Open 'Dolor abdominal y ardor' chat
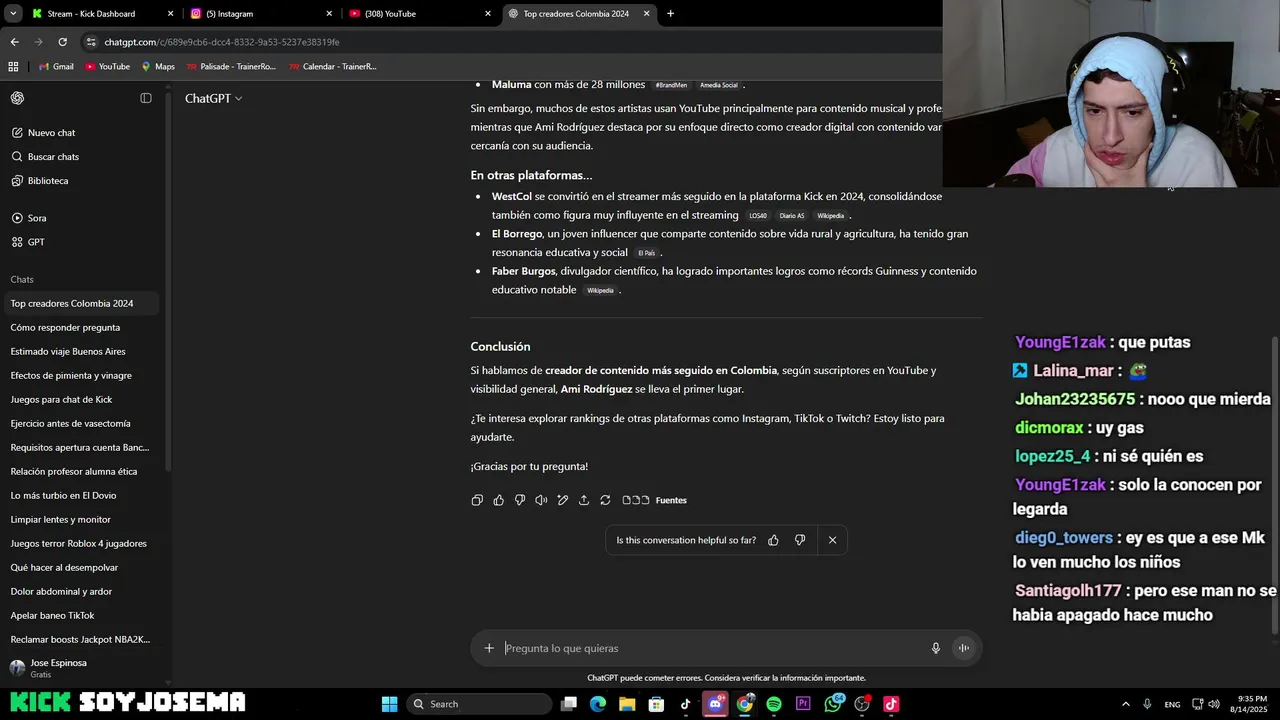1280x720 pixels. (83, 591)
